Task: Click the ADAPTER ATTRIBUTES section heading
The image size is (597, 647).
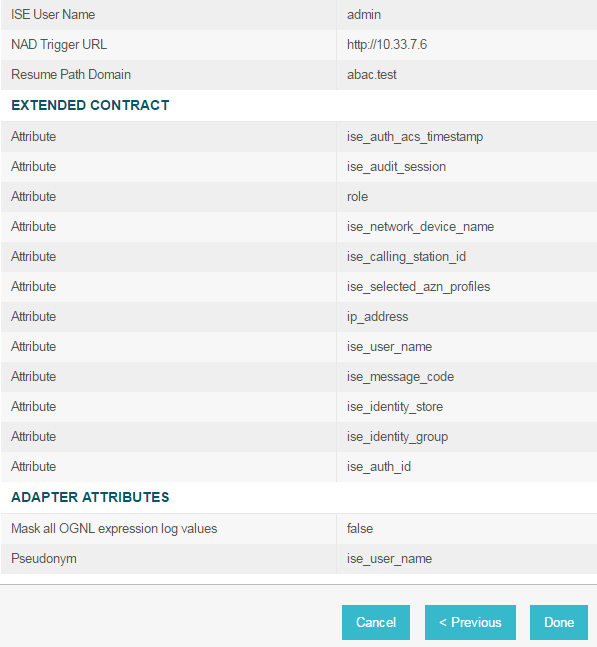Action: (x=90, y=497)
